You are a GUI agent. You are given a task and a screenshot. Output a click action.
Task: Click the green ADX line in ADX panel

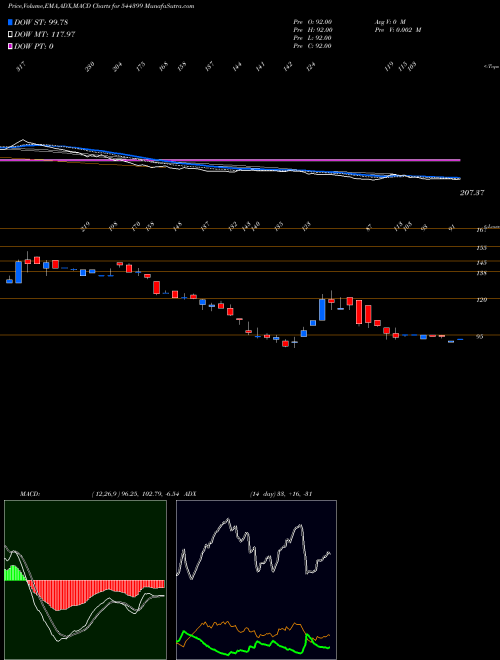253,645
